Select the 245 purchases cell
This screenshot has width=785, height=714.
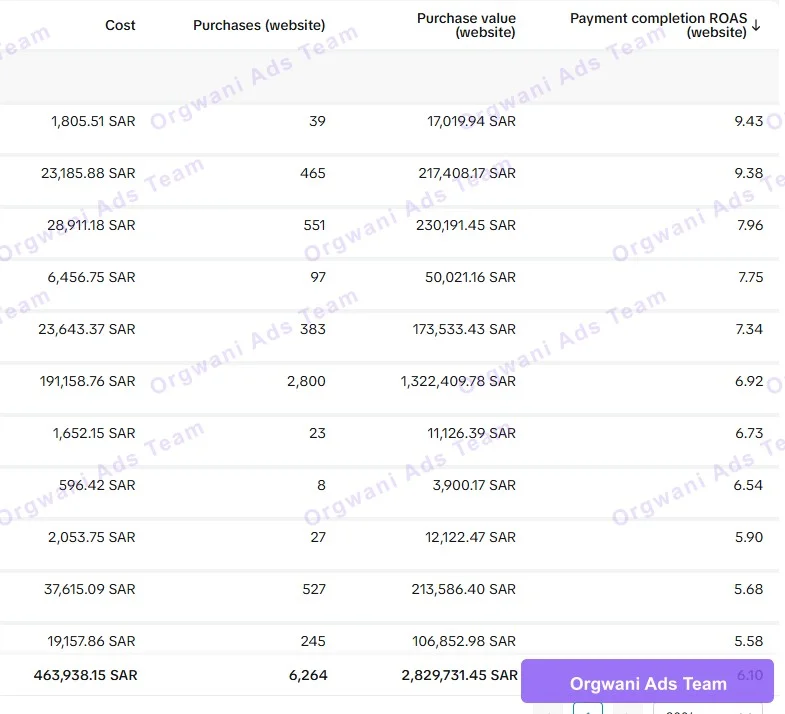[314, 641]
